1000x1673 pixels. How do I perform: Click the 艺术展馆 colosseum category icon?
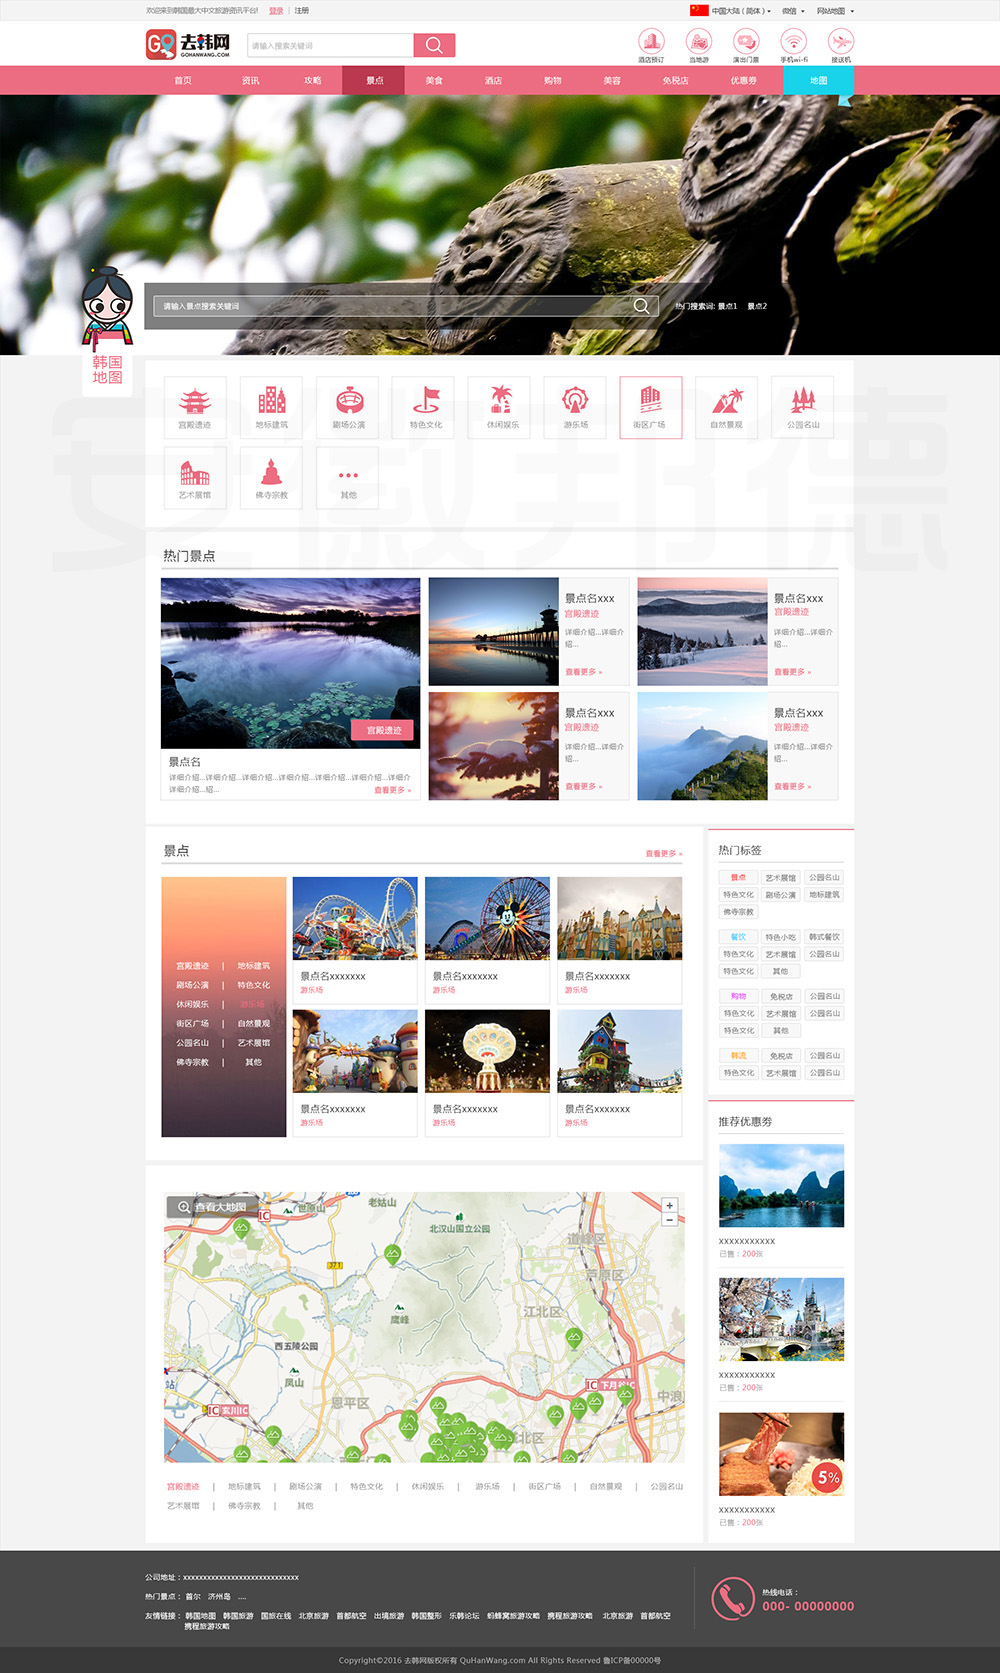coord(195,477)
